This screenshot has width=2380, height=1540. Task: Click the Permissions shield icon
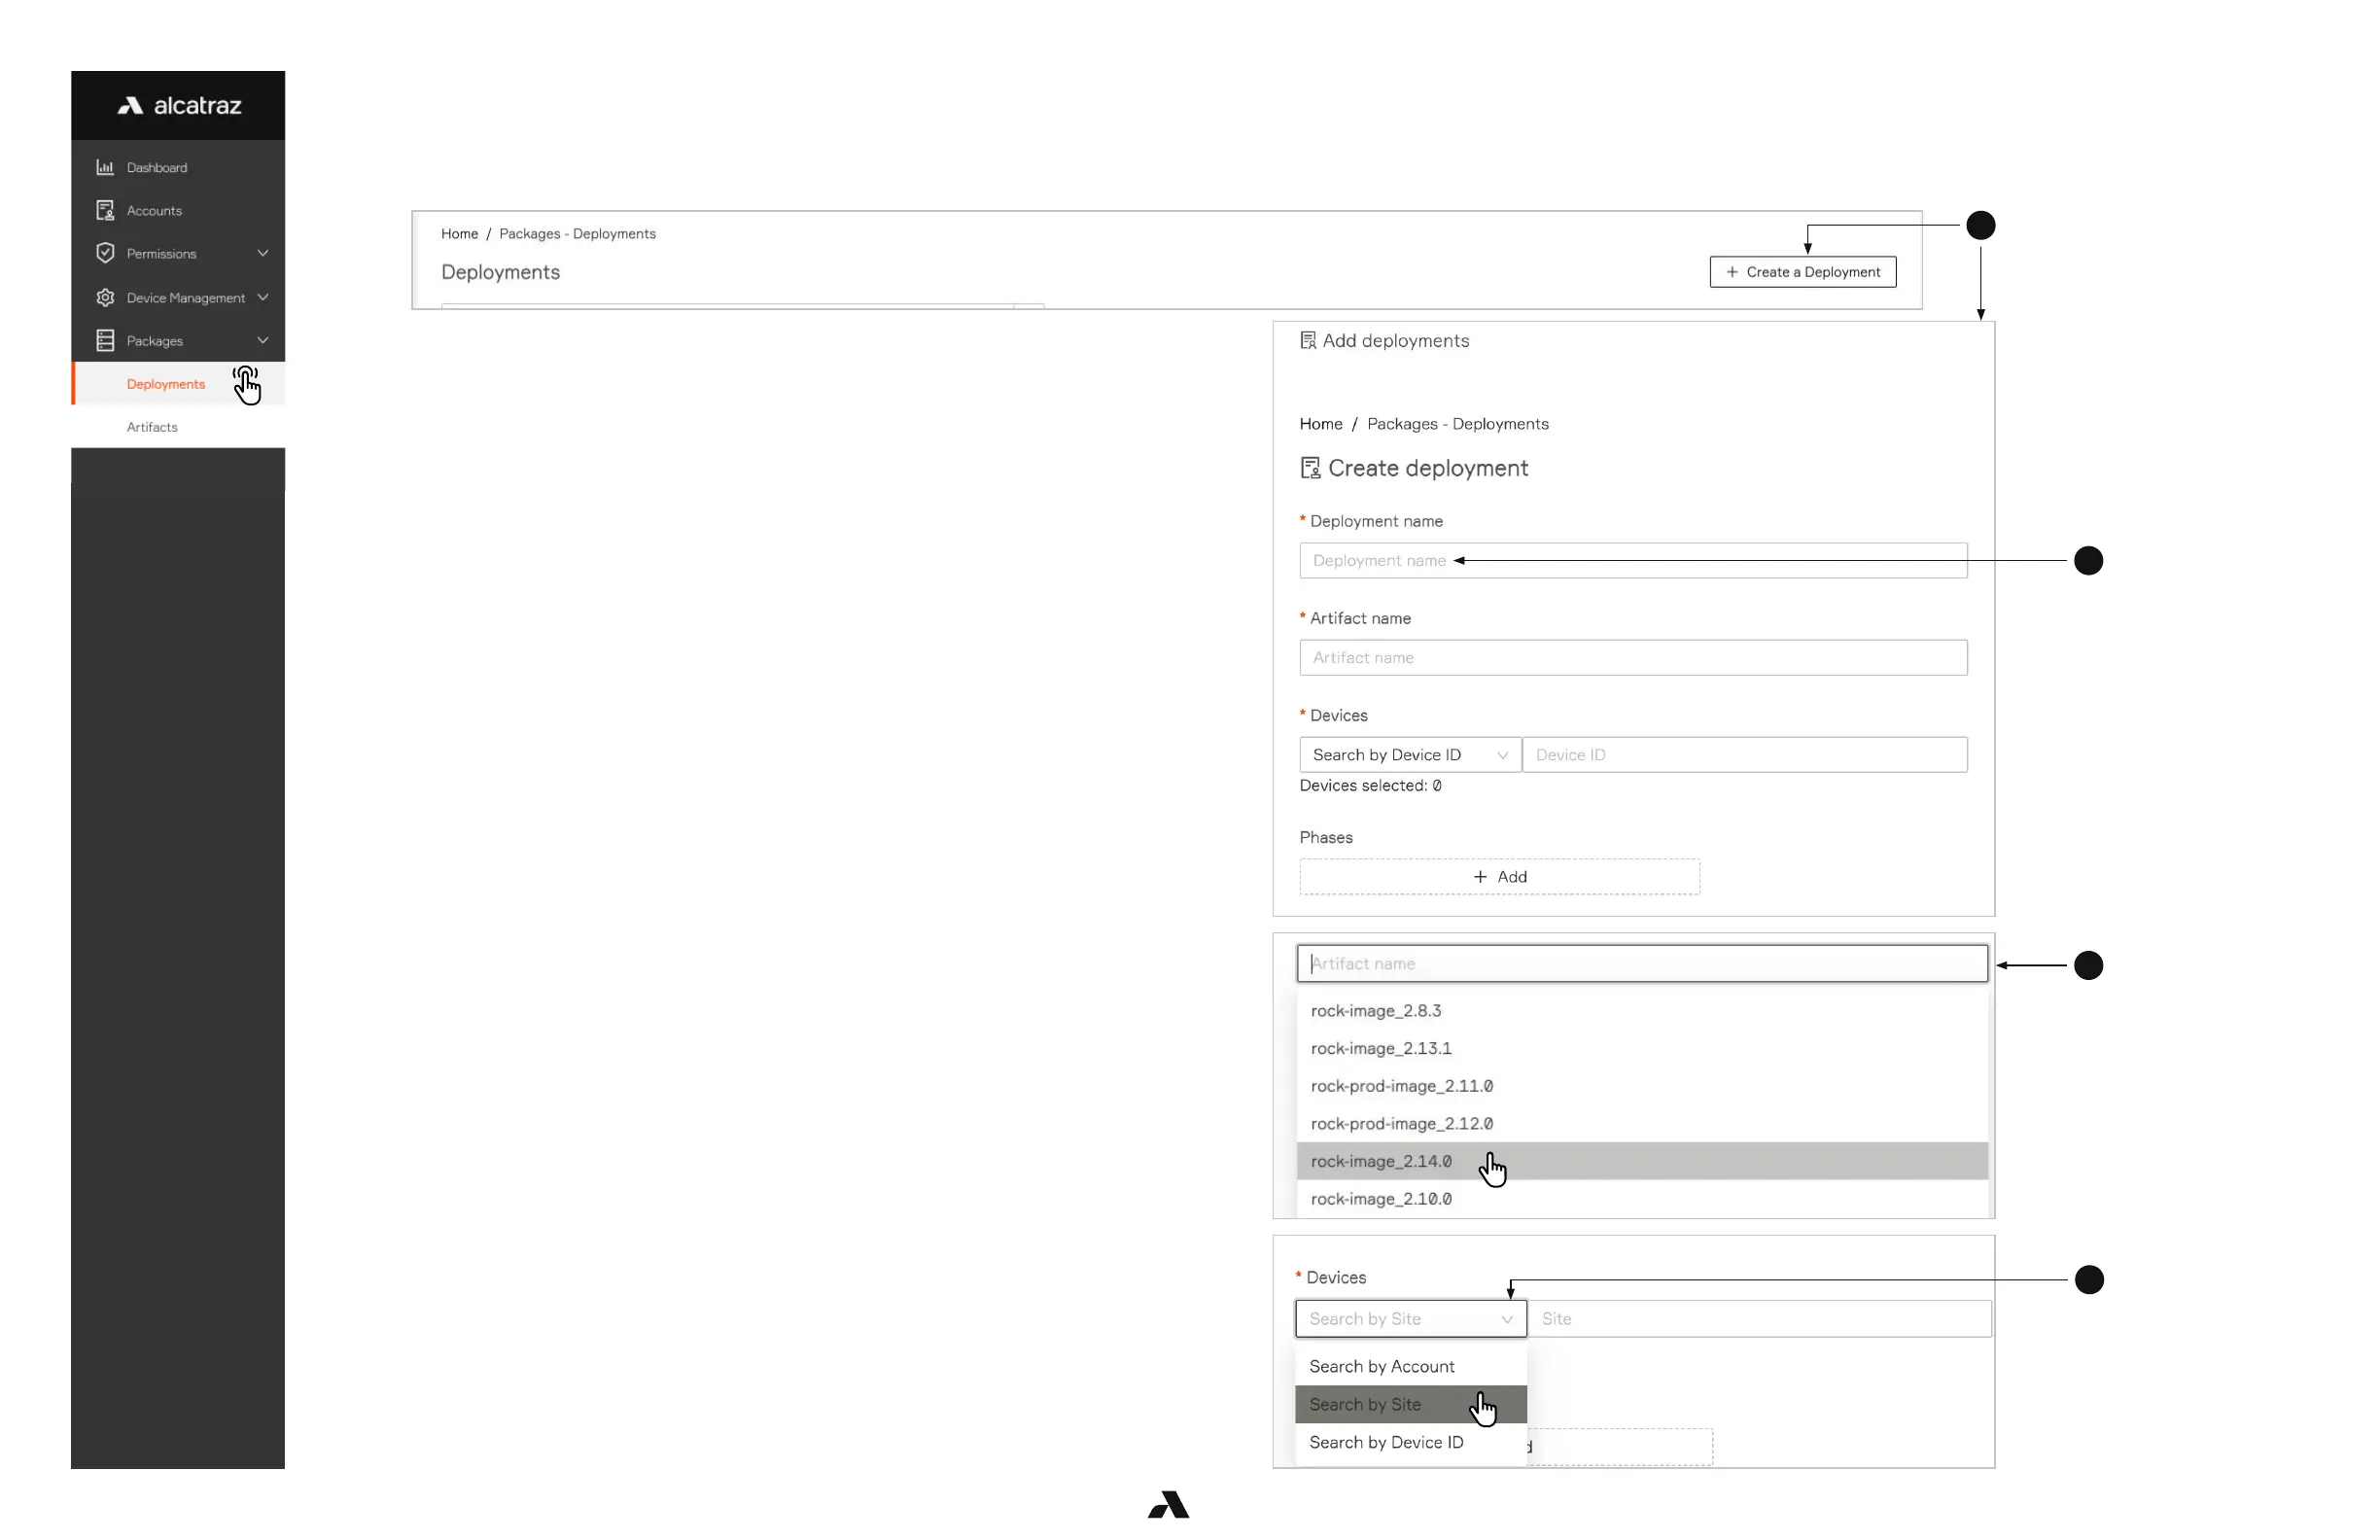tap(105, 253)
